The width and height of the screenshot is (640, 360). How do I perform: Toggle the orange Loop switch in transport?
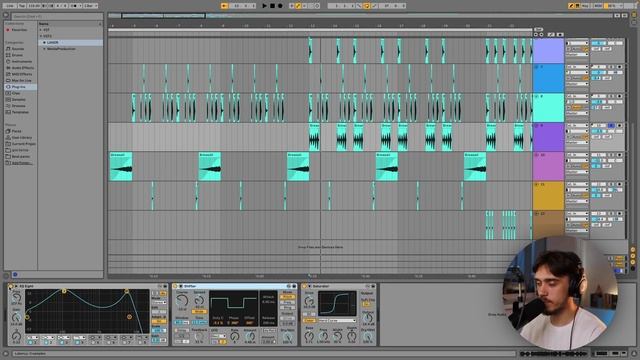pos(366,6)
